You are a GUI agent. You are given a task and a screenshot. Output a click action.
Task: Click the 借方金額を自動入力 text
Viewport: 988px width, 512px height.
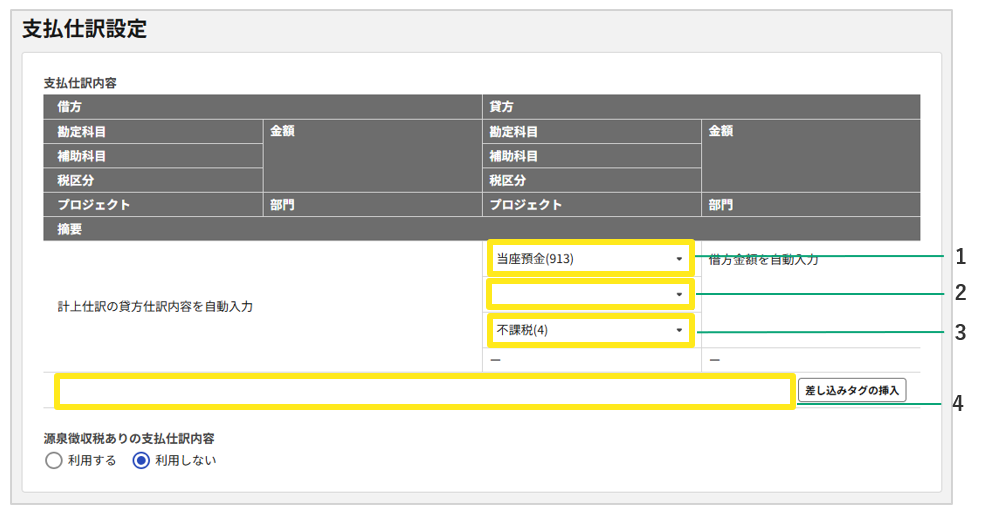click(763, 259)
